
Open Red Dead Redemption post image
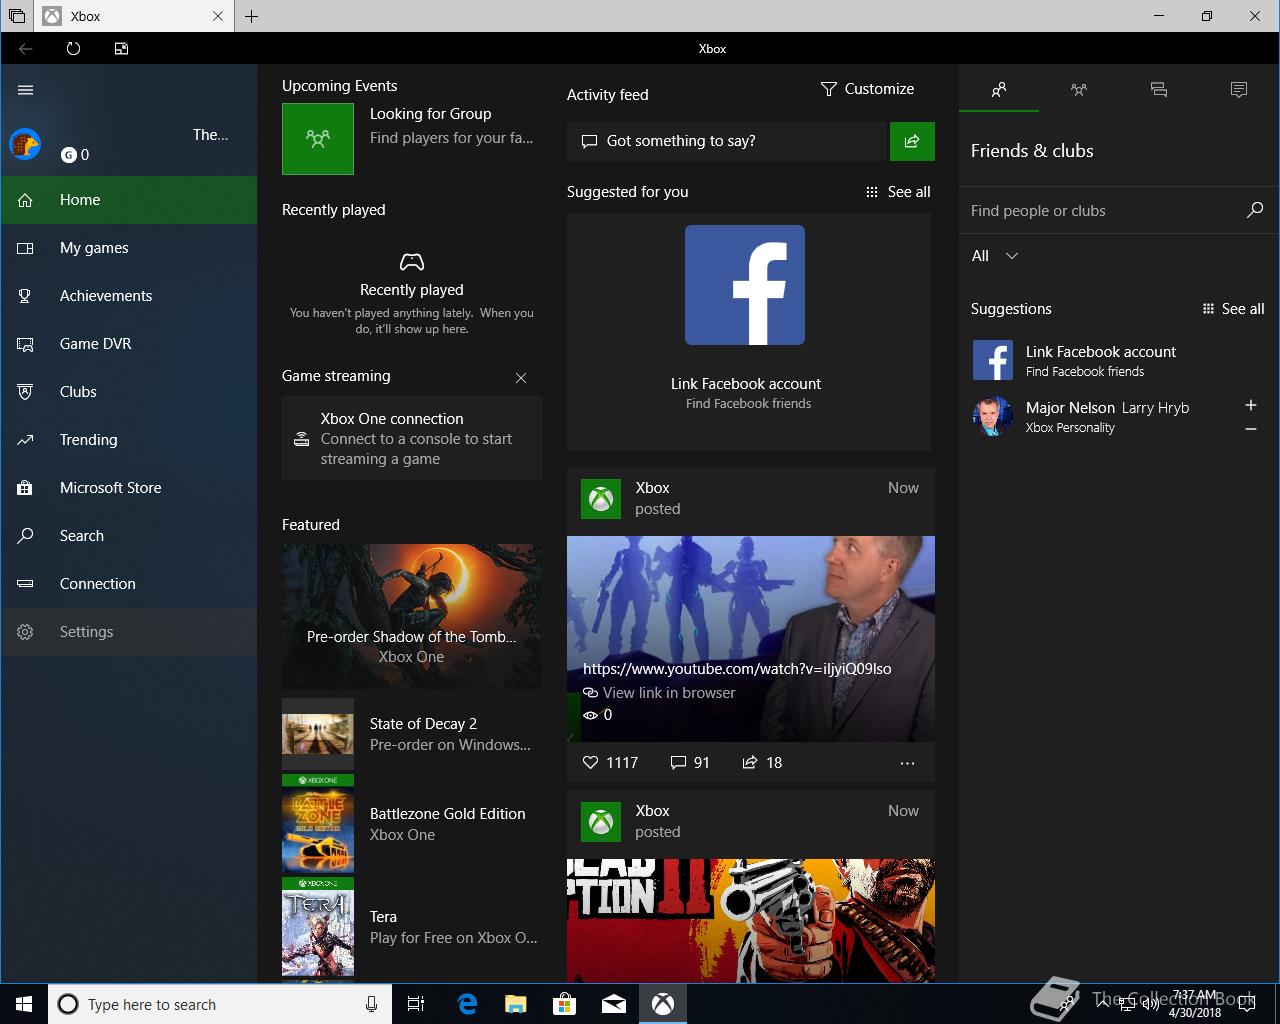751,920
